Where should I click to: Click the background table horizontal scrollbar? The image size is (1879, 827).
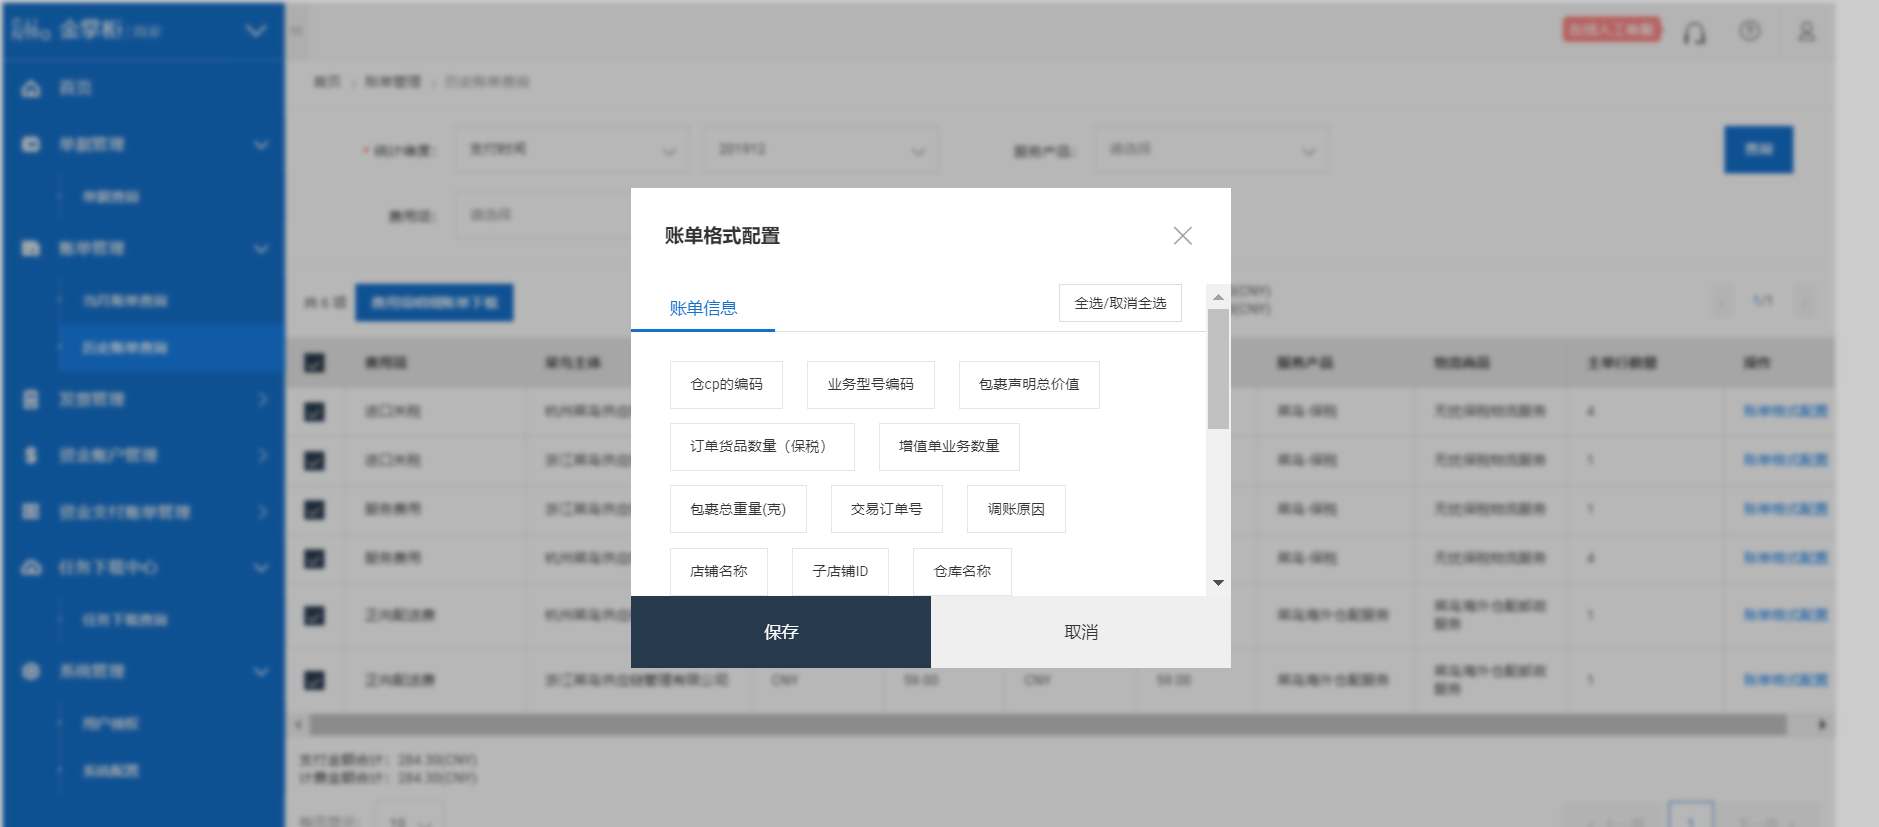pyautogui.click(x=1047, y=724)
